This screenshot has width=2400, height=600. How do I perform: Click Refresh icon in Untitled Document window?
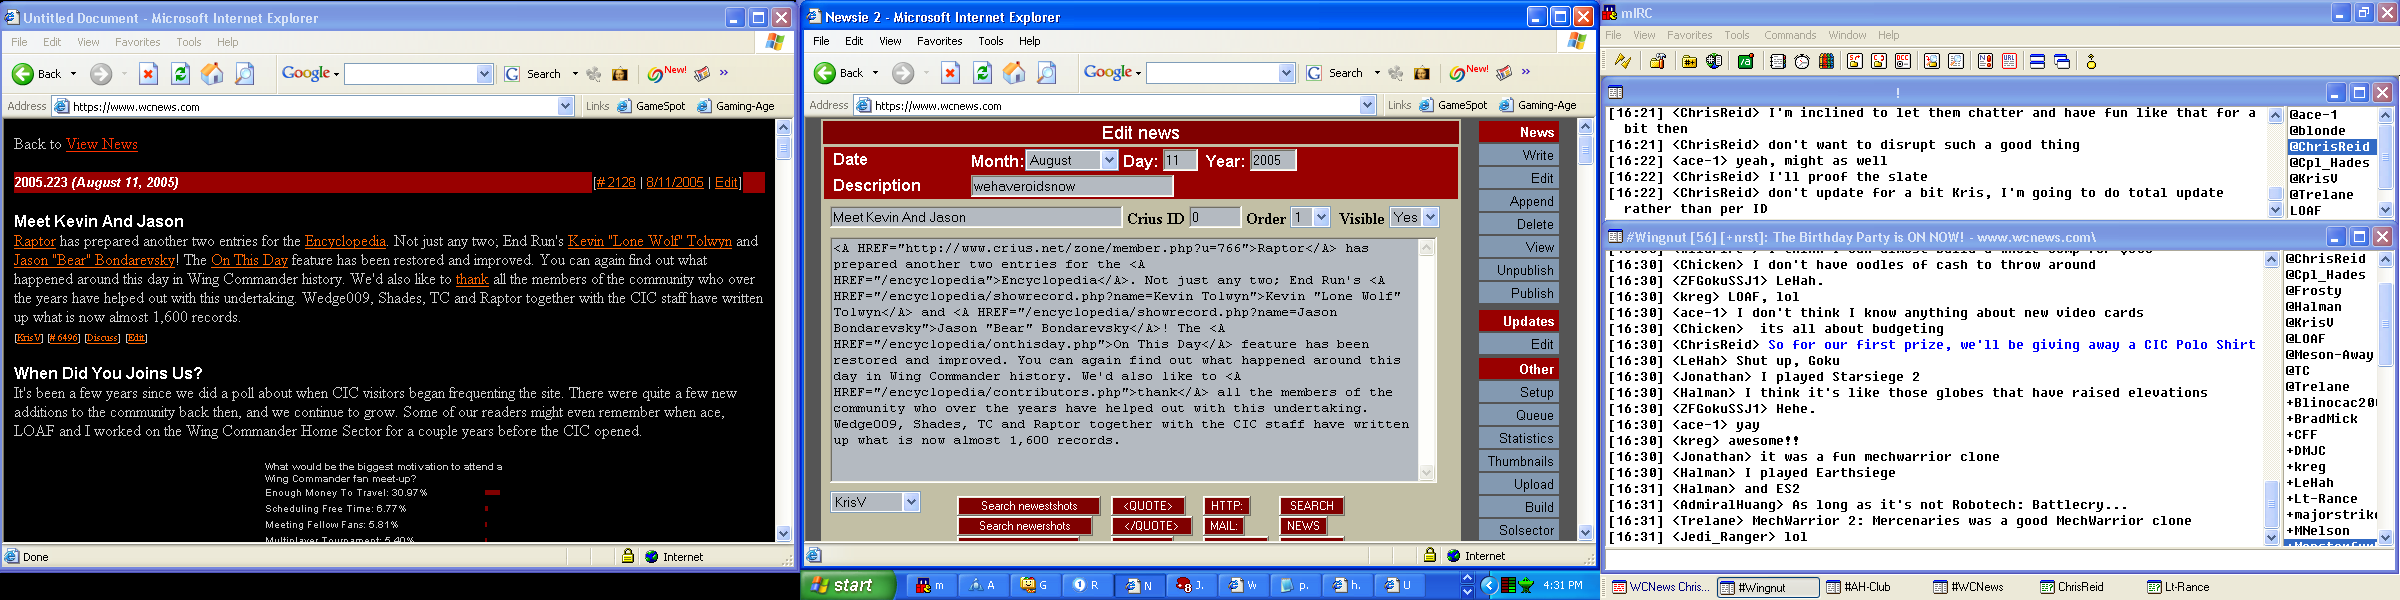pyautogui.click(x=180, y=74)
